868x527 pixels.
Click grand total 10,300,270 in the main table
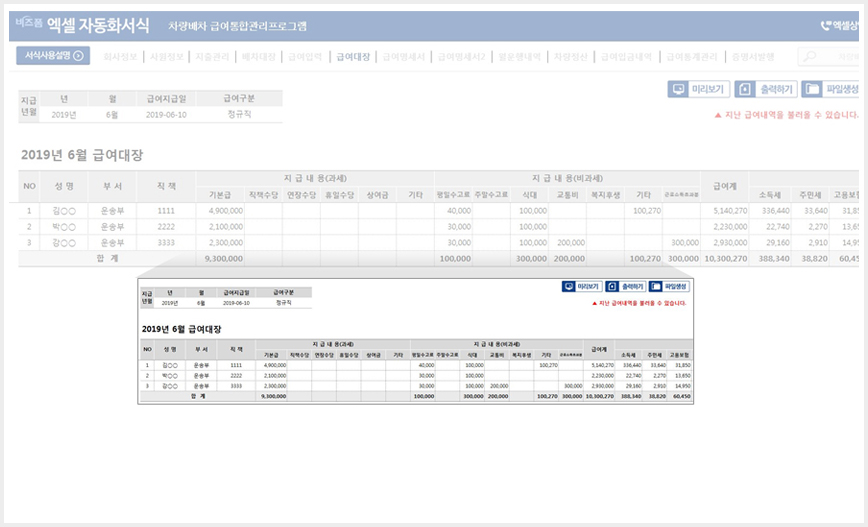[x=726, y=259]
